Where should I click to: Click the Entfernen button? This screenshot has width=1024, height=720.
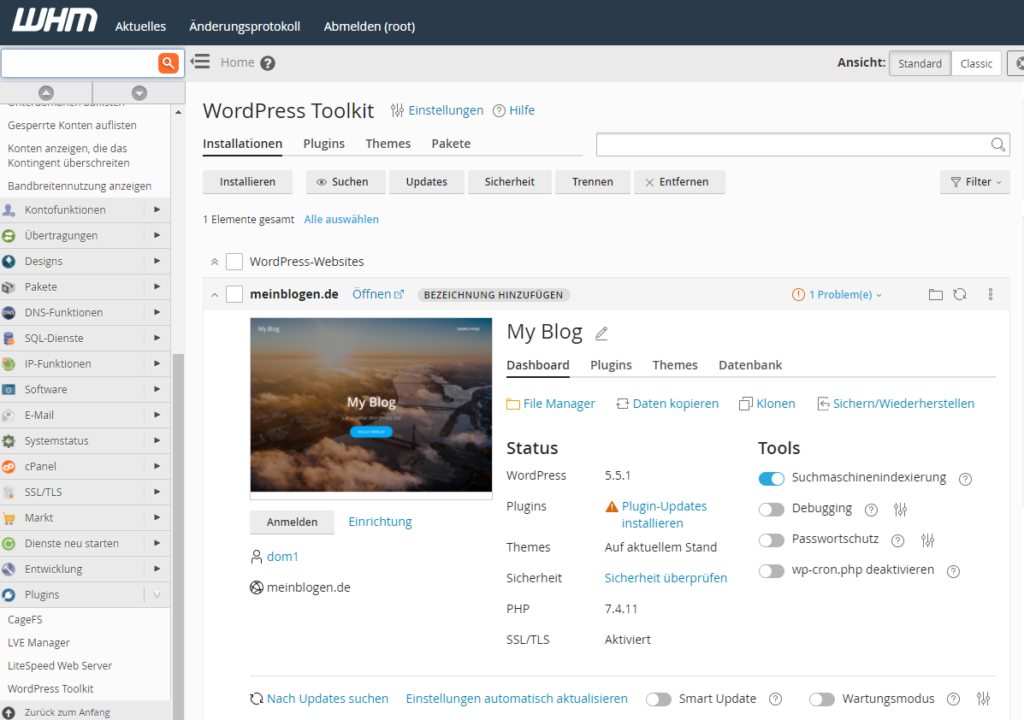click(x=679, y=182)
